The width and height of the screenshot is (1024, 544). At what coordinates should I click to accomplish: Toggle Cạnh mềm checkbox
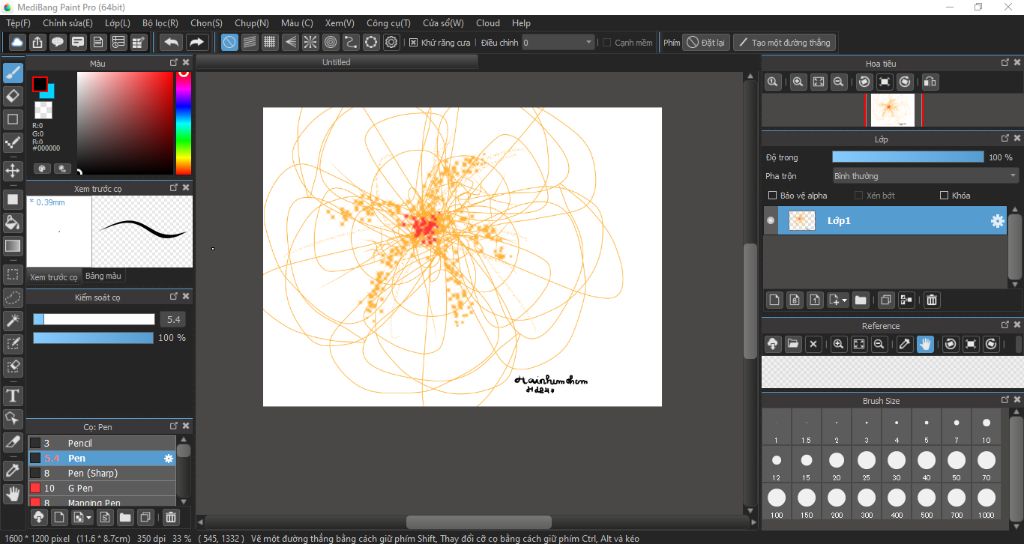click(x=607, y=42)
